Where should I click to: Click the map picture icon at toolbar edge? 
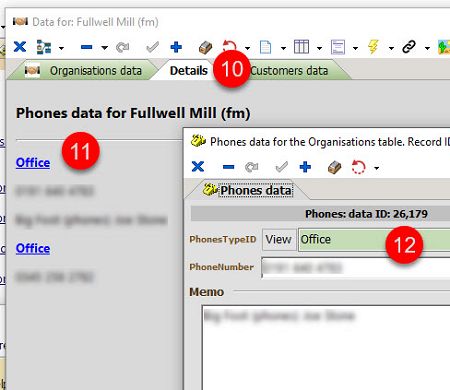tap(444, 47)
